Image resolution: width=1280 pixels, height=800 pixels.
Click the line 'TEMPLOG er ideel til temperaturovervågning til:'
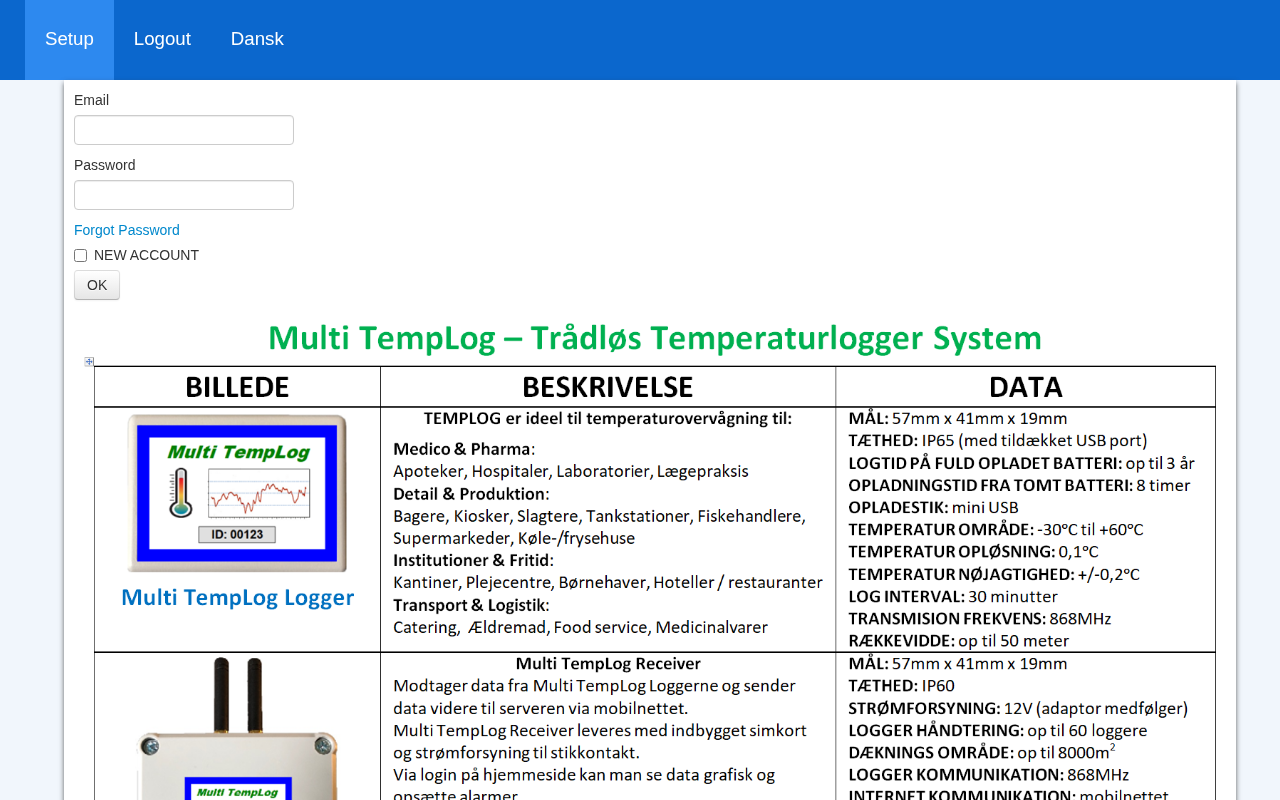coord(608,418)
